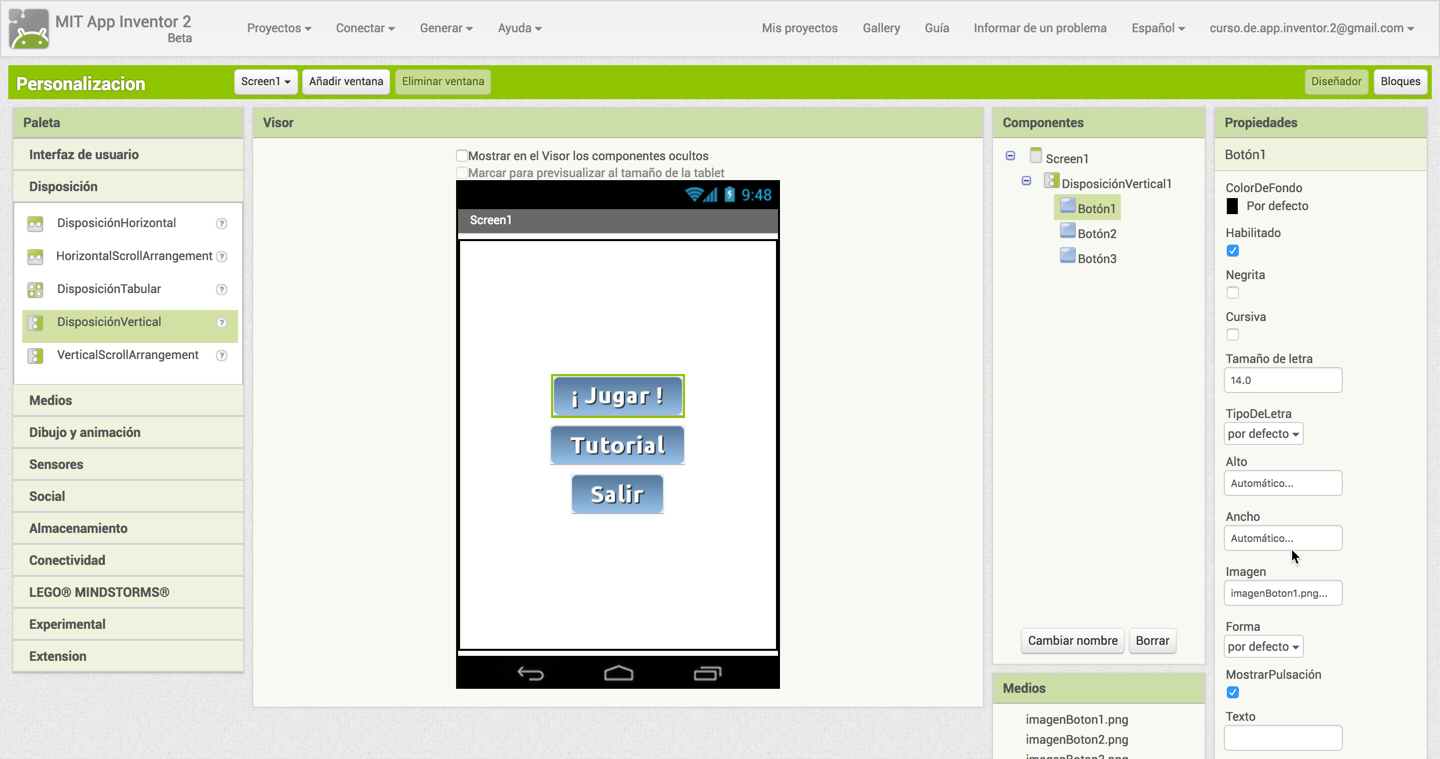
Task: Collapse the DisposiciónVertical1 tree node
Action: [x=1026, y=181]
